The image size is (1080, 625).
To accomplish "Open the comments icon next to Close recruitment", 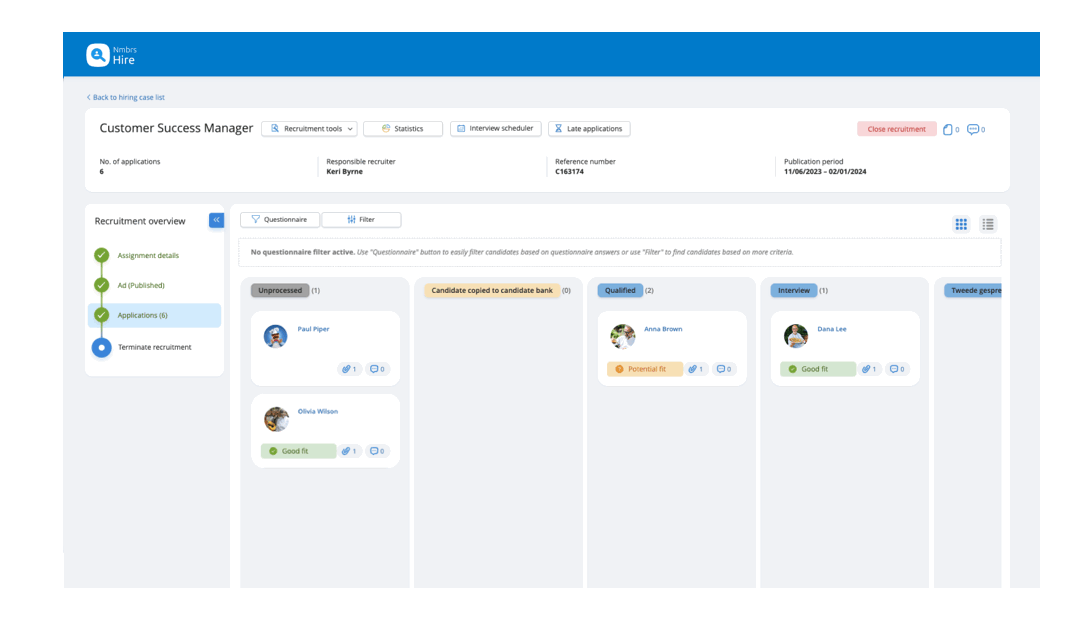I will tap(975, 129).
